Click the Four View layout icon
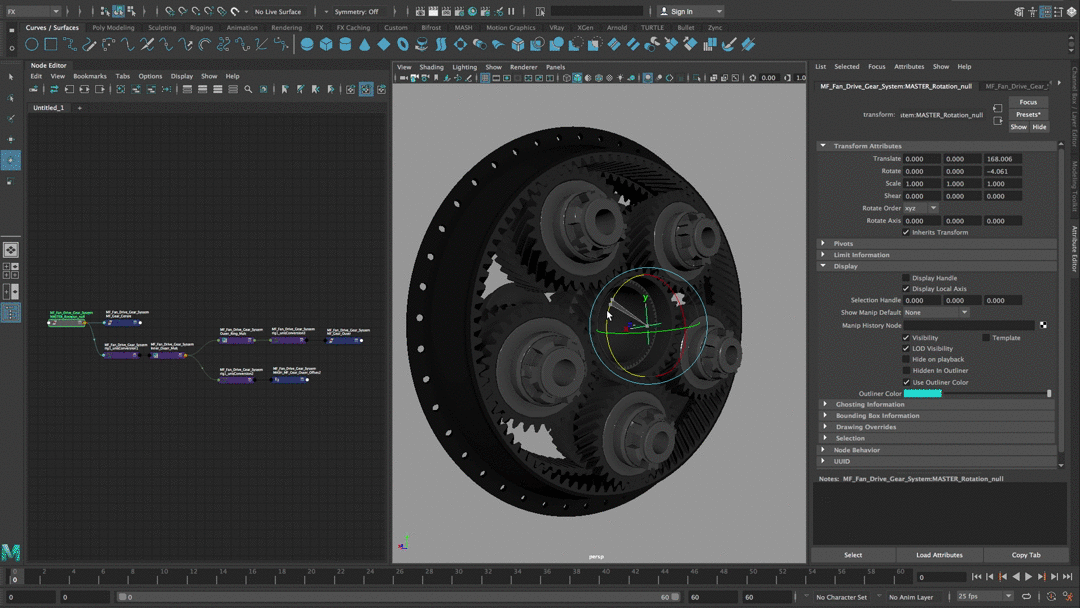Image resolution: width=1080 pixels, height=608 pixels. pos(10,271)
